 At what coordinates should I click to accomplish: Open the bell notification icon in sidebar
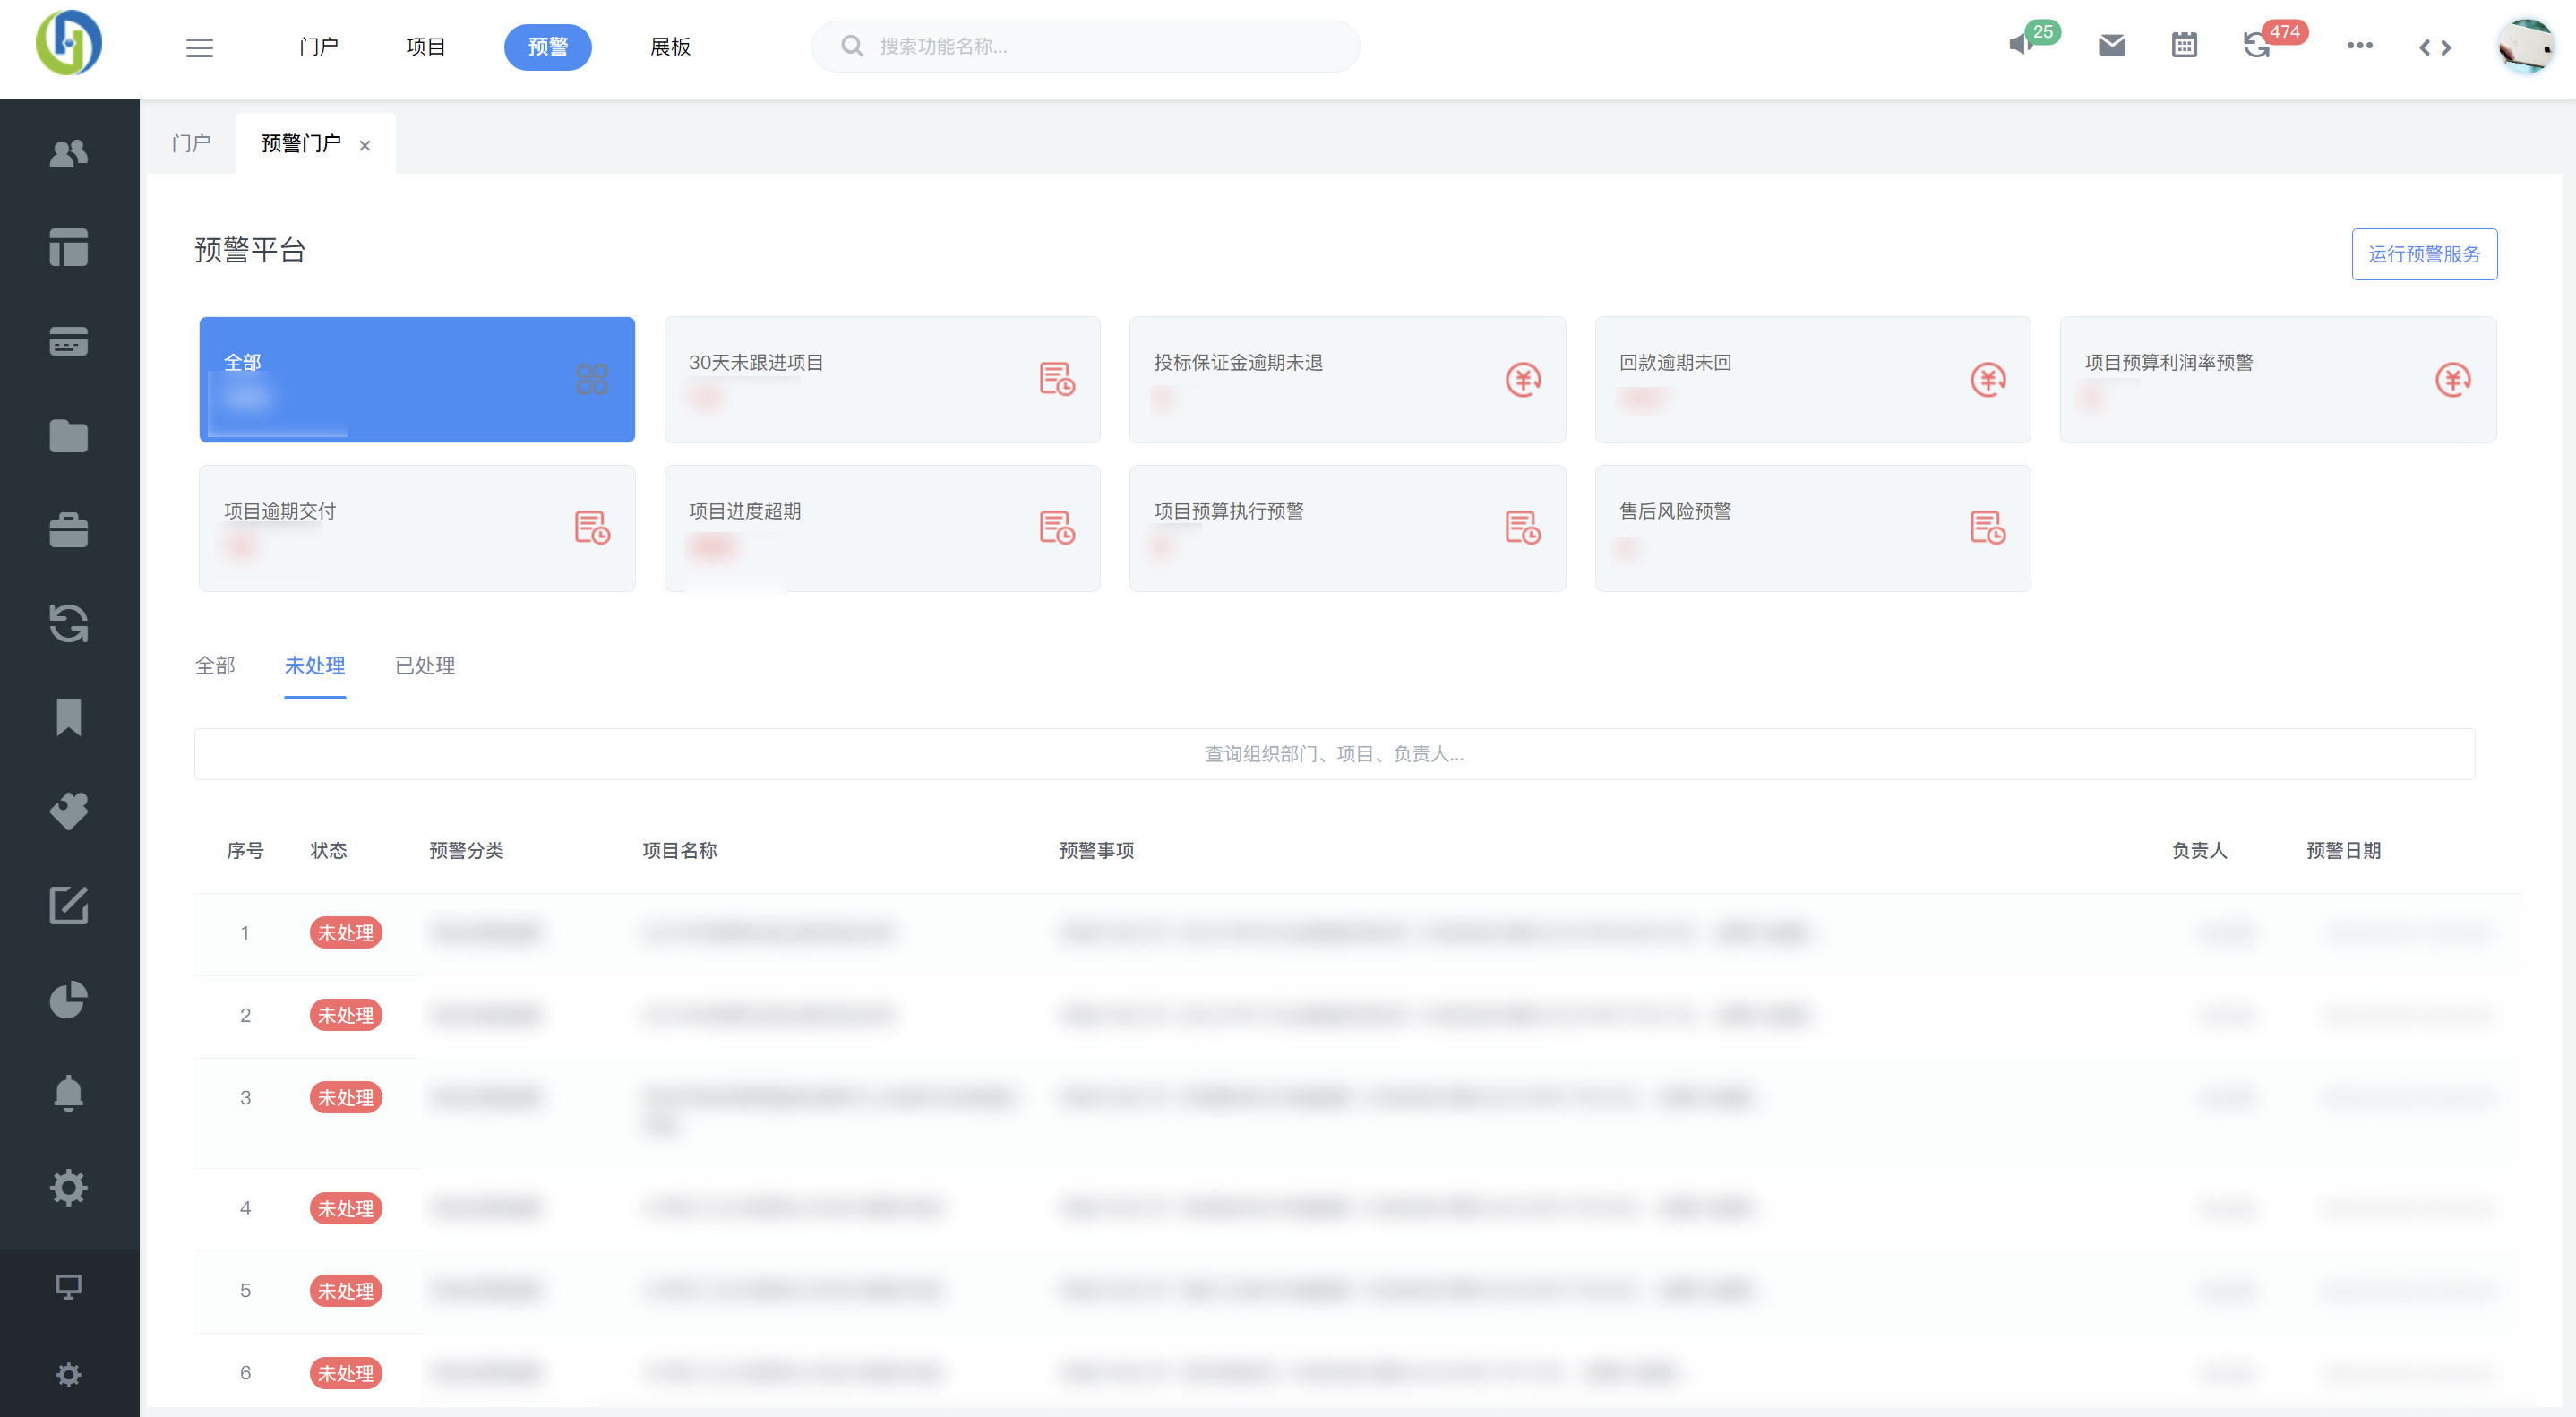pyautogui.click(x=68, y=1093)
